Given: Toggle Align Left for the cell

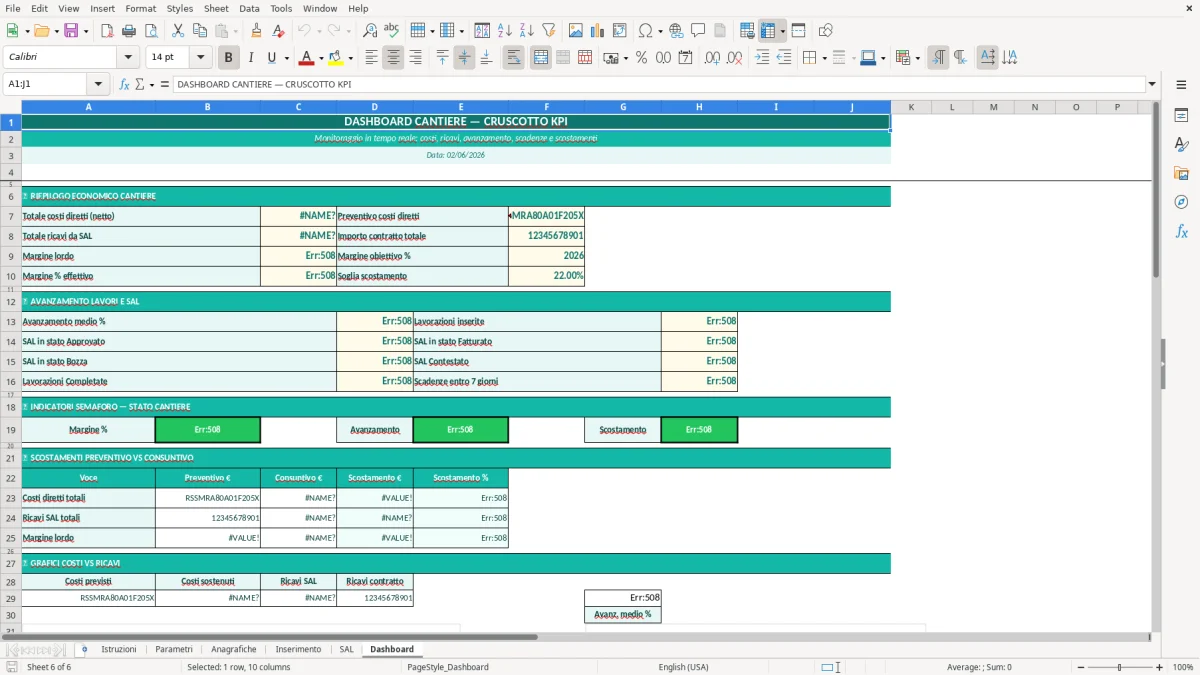Looking at the screenshot, I should 371,58.
